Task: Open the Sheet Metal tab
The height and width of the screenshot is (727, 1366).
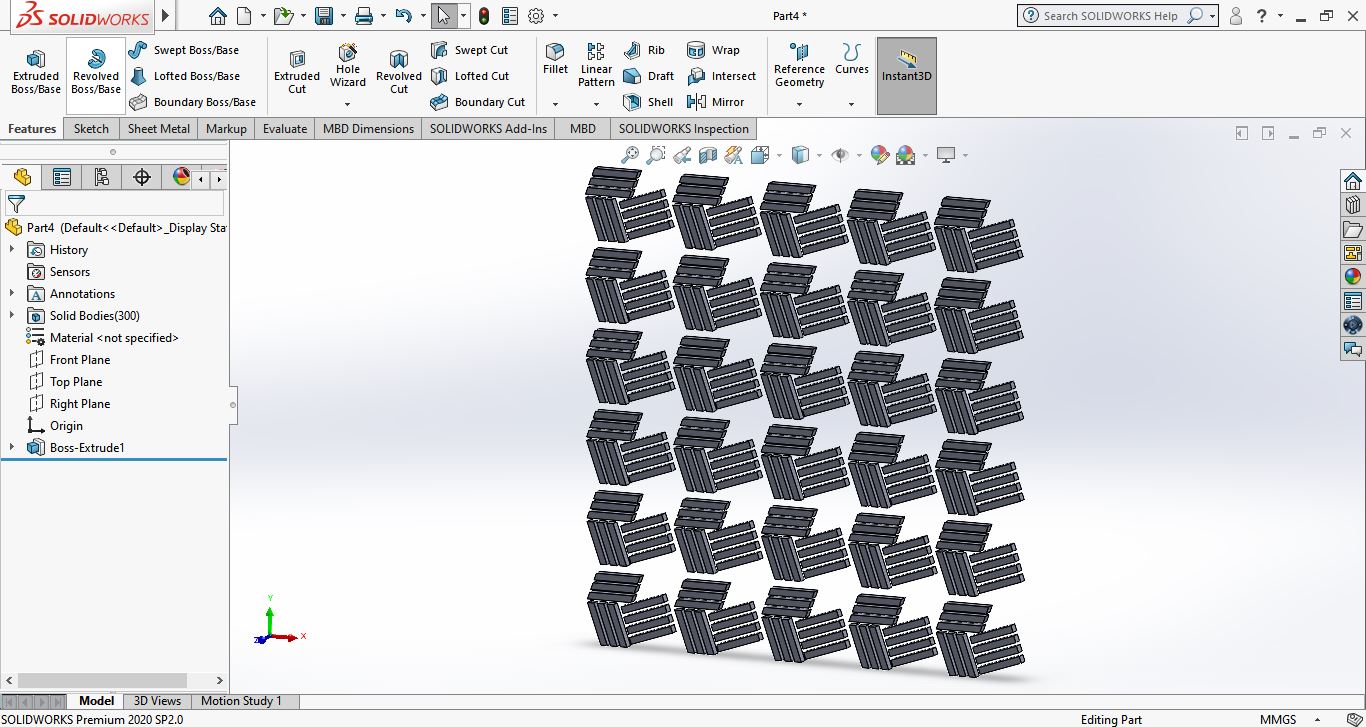Action: [x=159, y=129]
